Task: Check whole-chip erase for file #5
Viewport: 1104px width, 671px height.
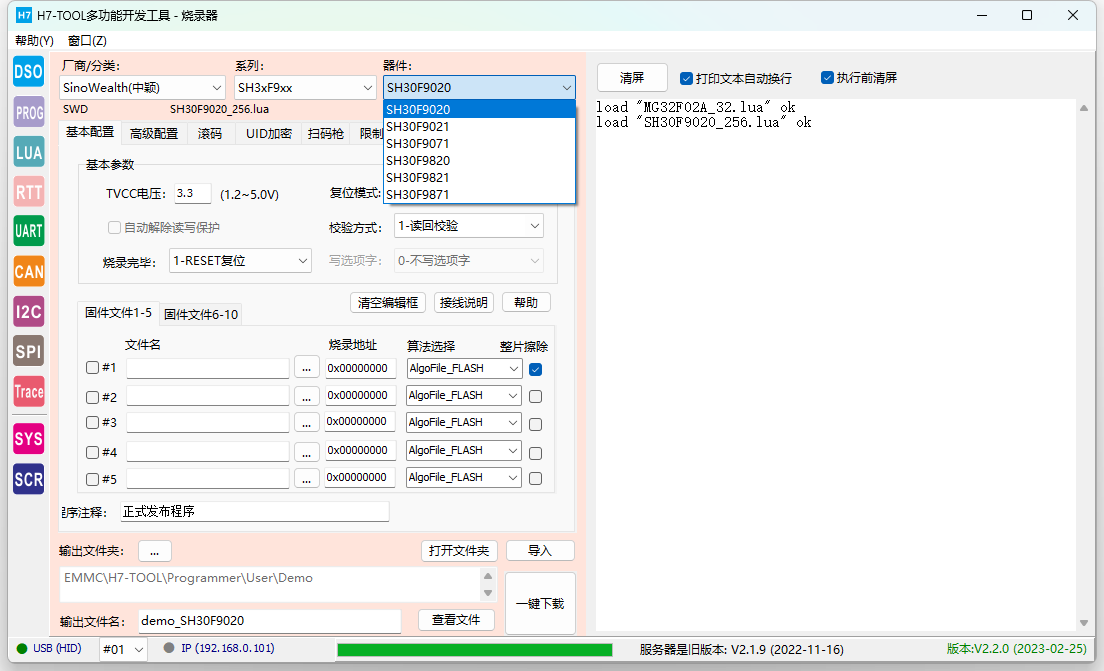Action: click(535, 479)
